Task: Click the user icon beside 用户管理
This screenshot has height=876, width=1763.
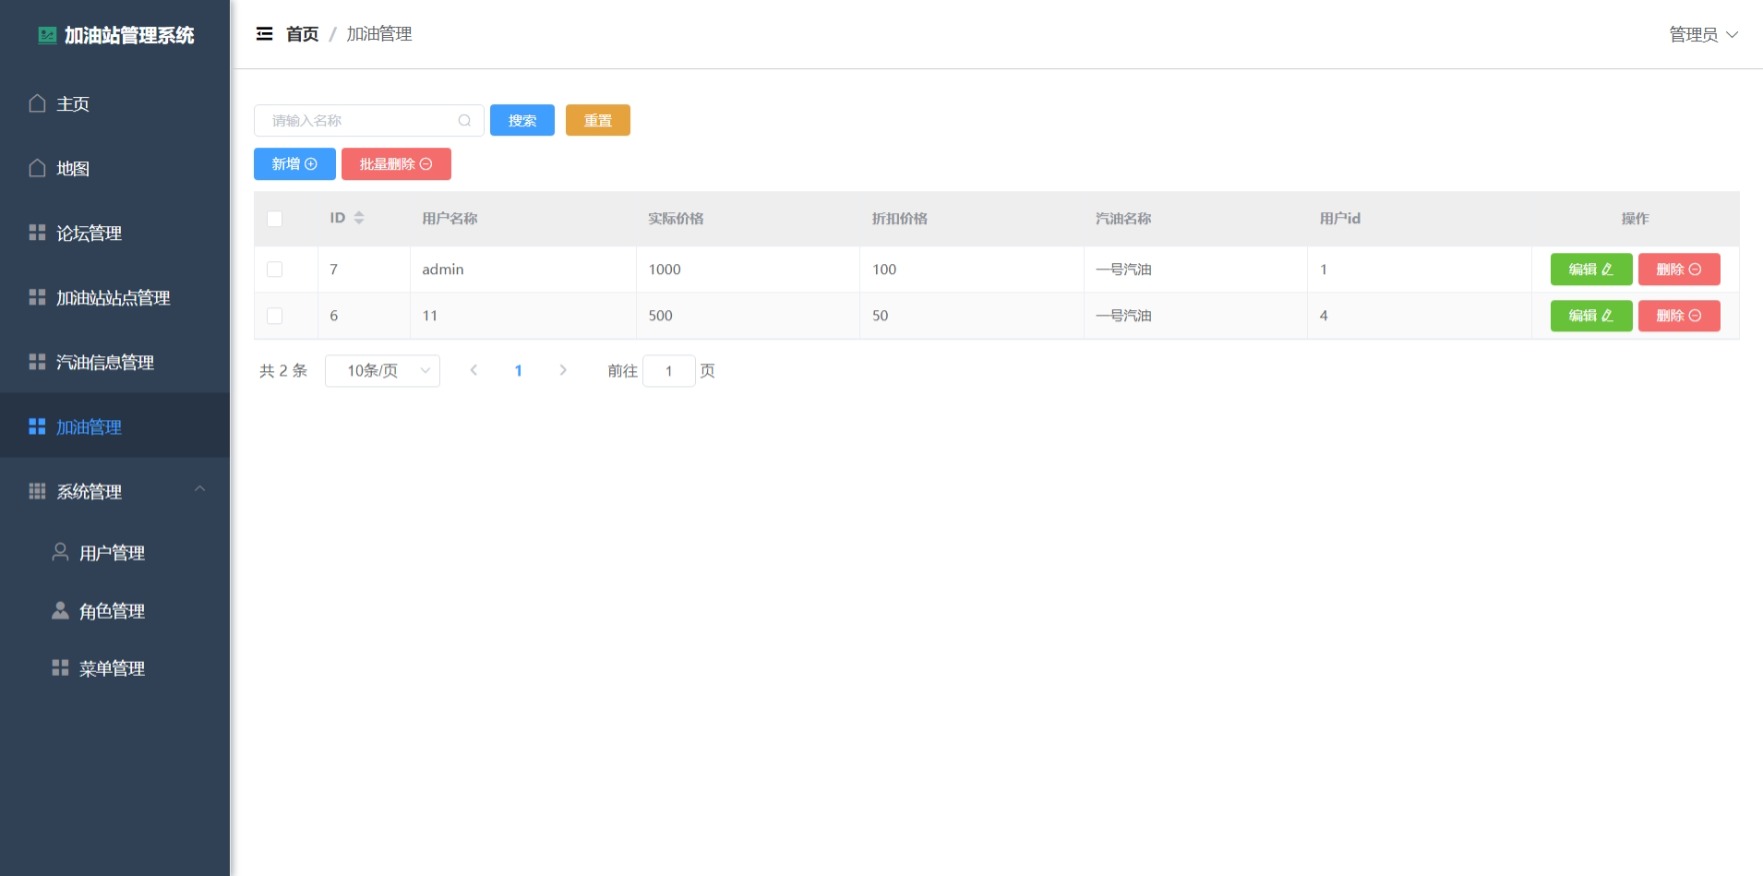Action: [x=60, y=552]
